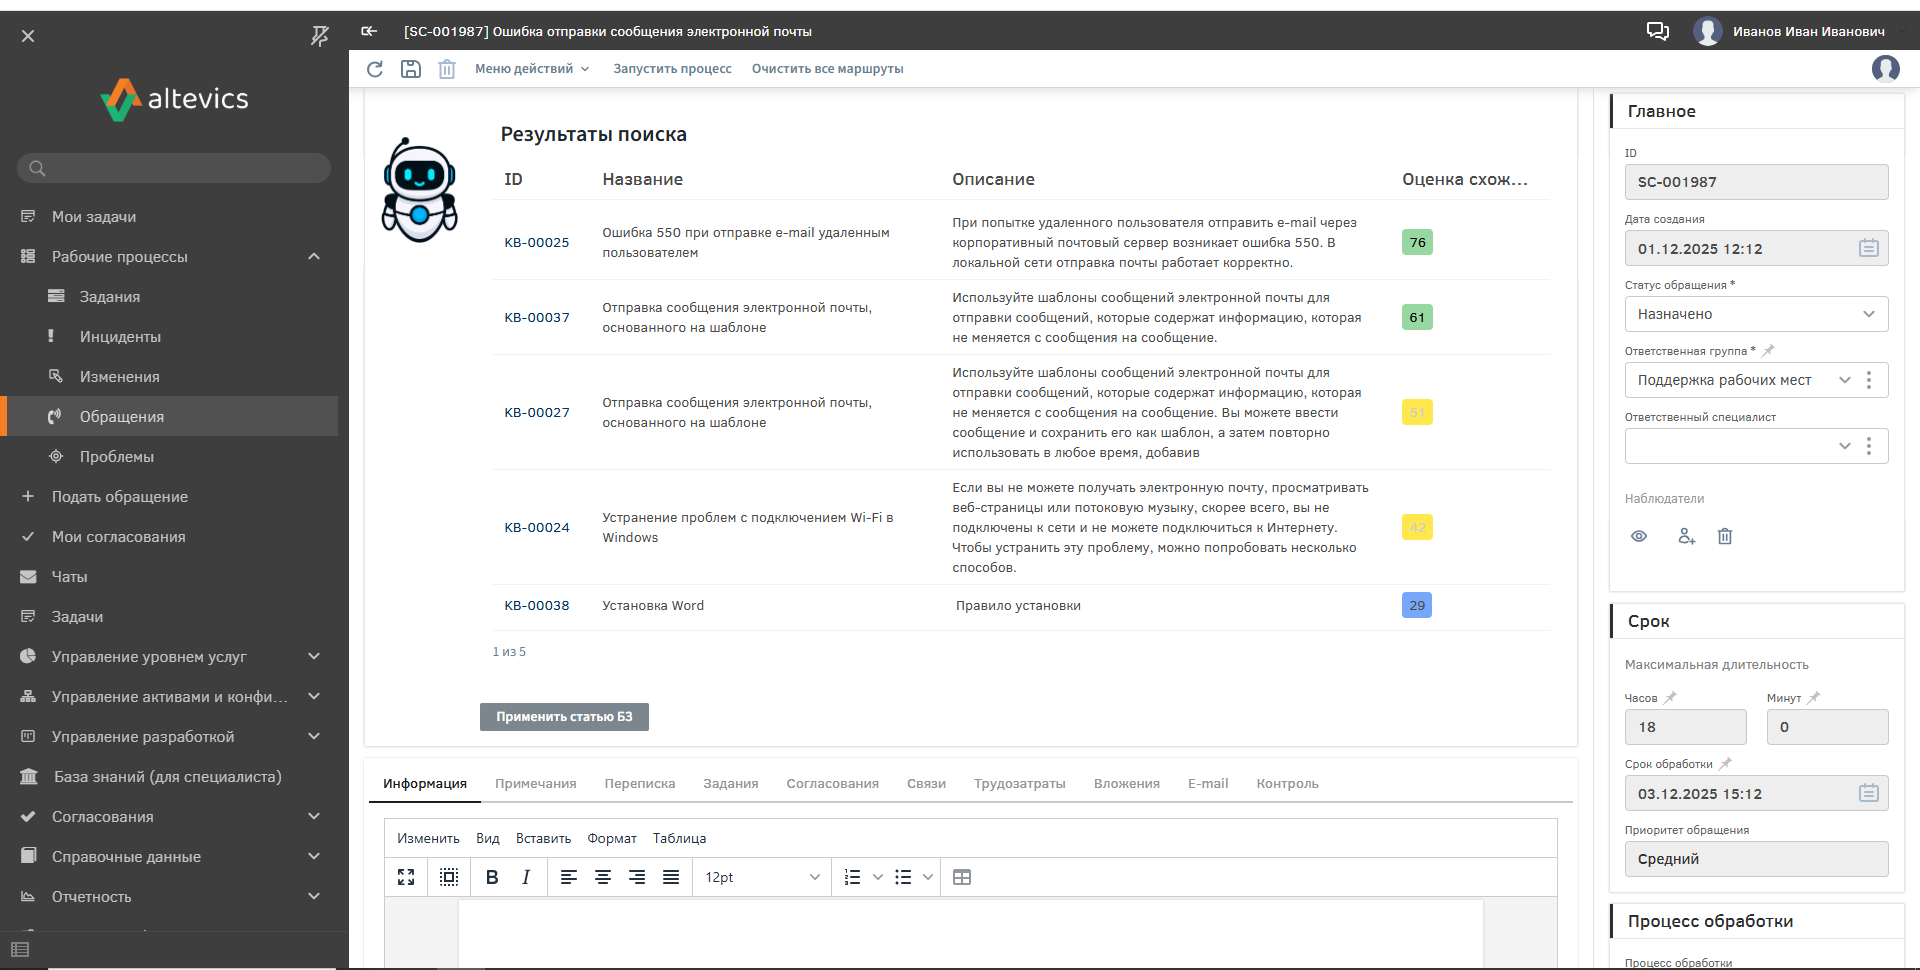Screen dimensions: 1920x970
Task: Click the Применить статью БЗ button
Action: click(x=564, y=717)
